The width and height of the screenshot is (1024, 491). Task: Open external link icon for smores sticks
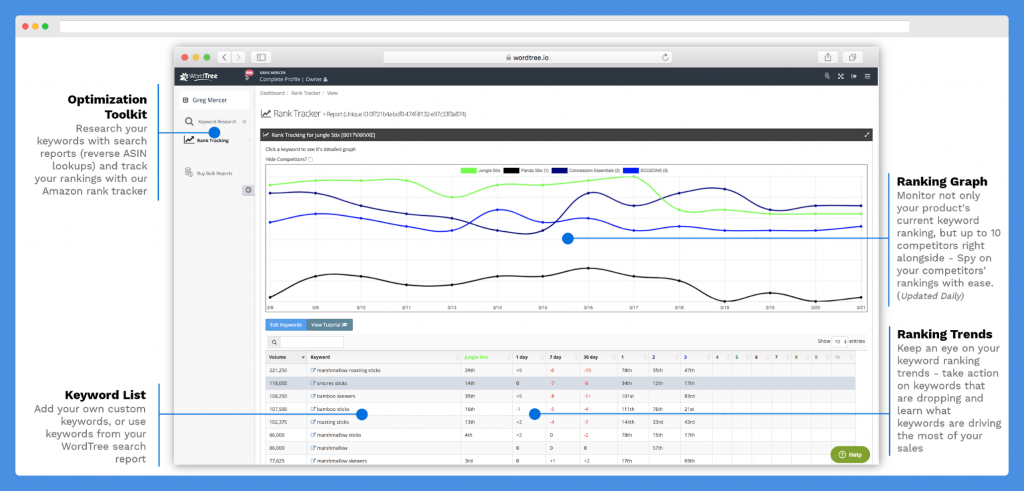313,383
